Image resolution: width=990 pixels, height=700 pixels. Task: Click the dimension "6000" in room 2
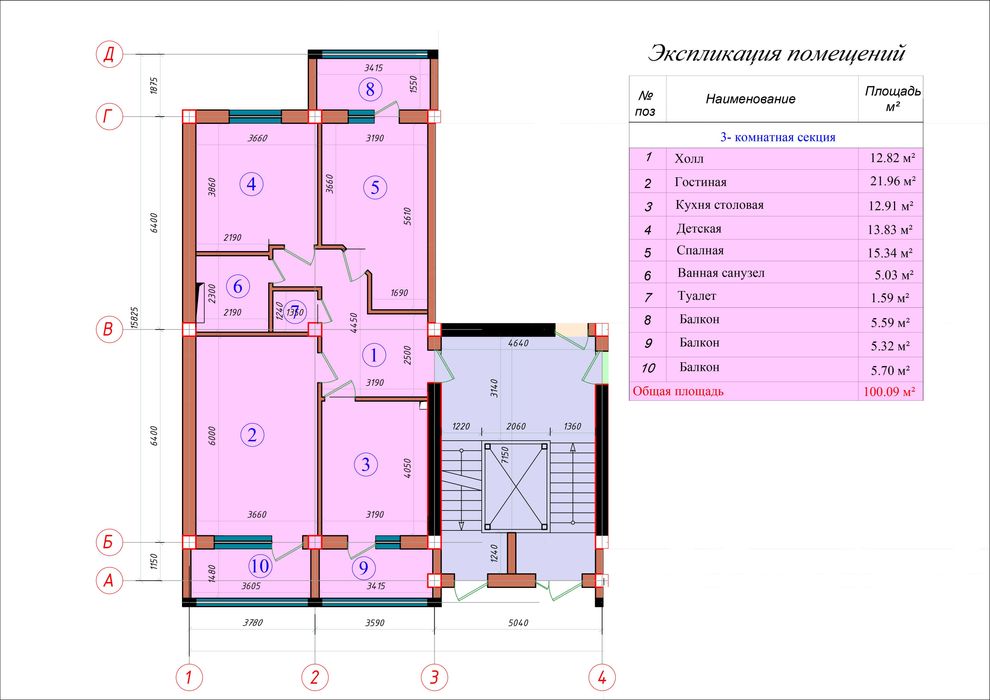coord(212,436)
